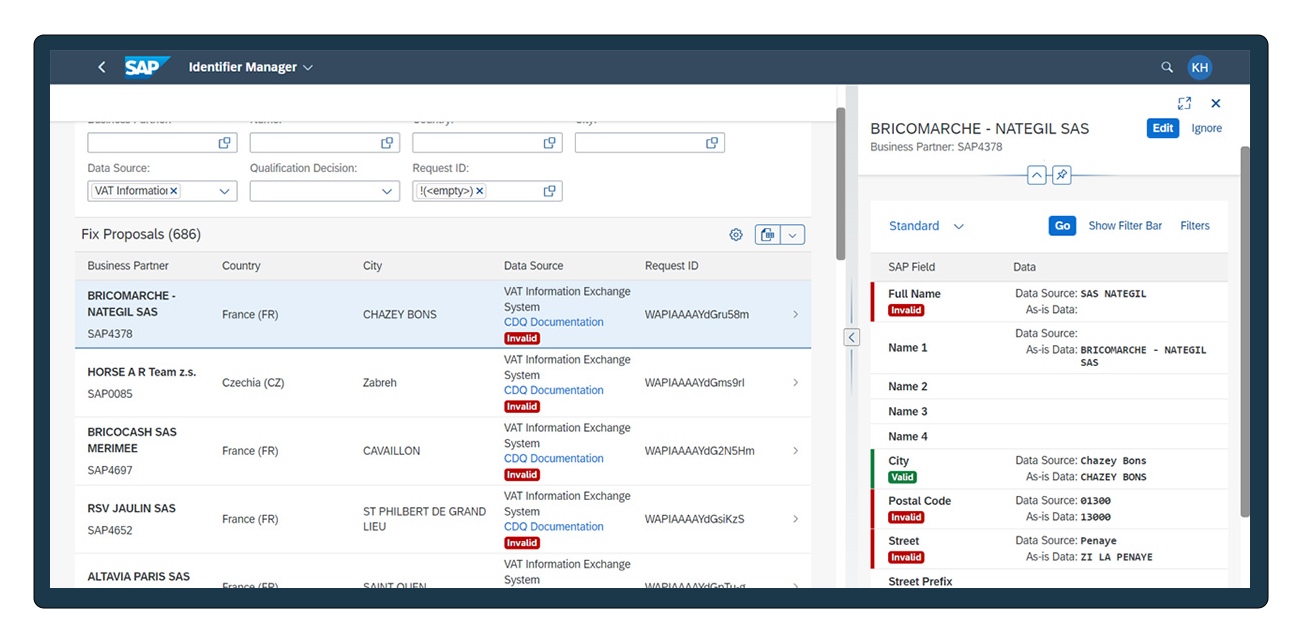Open the export options dropdown arrow
The image size is (1300, 638).
point(792,235)
